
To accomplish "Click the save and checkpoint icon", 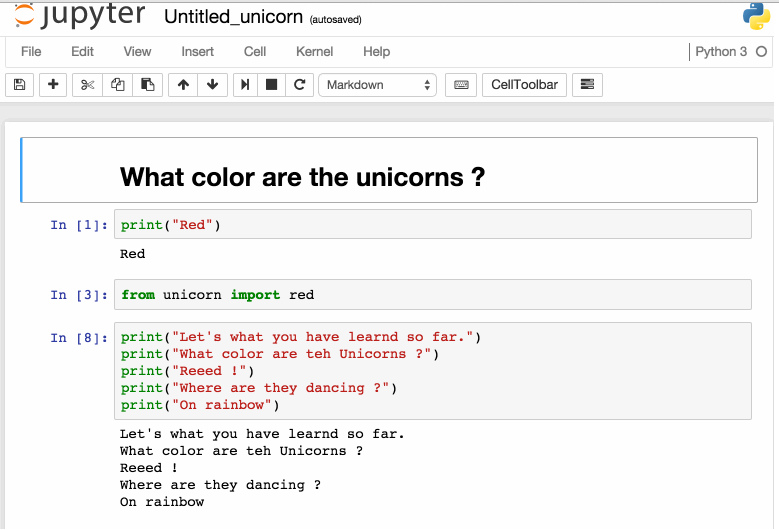I will coord(20,85).
